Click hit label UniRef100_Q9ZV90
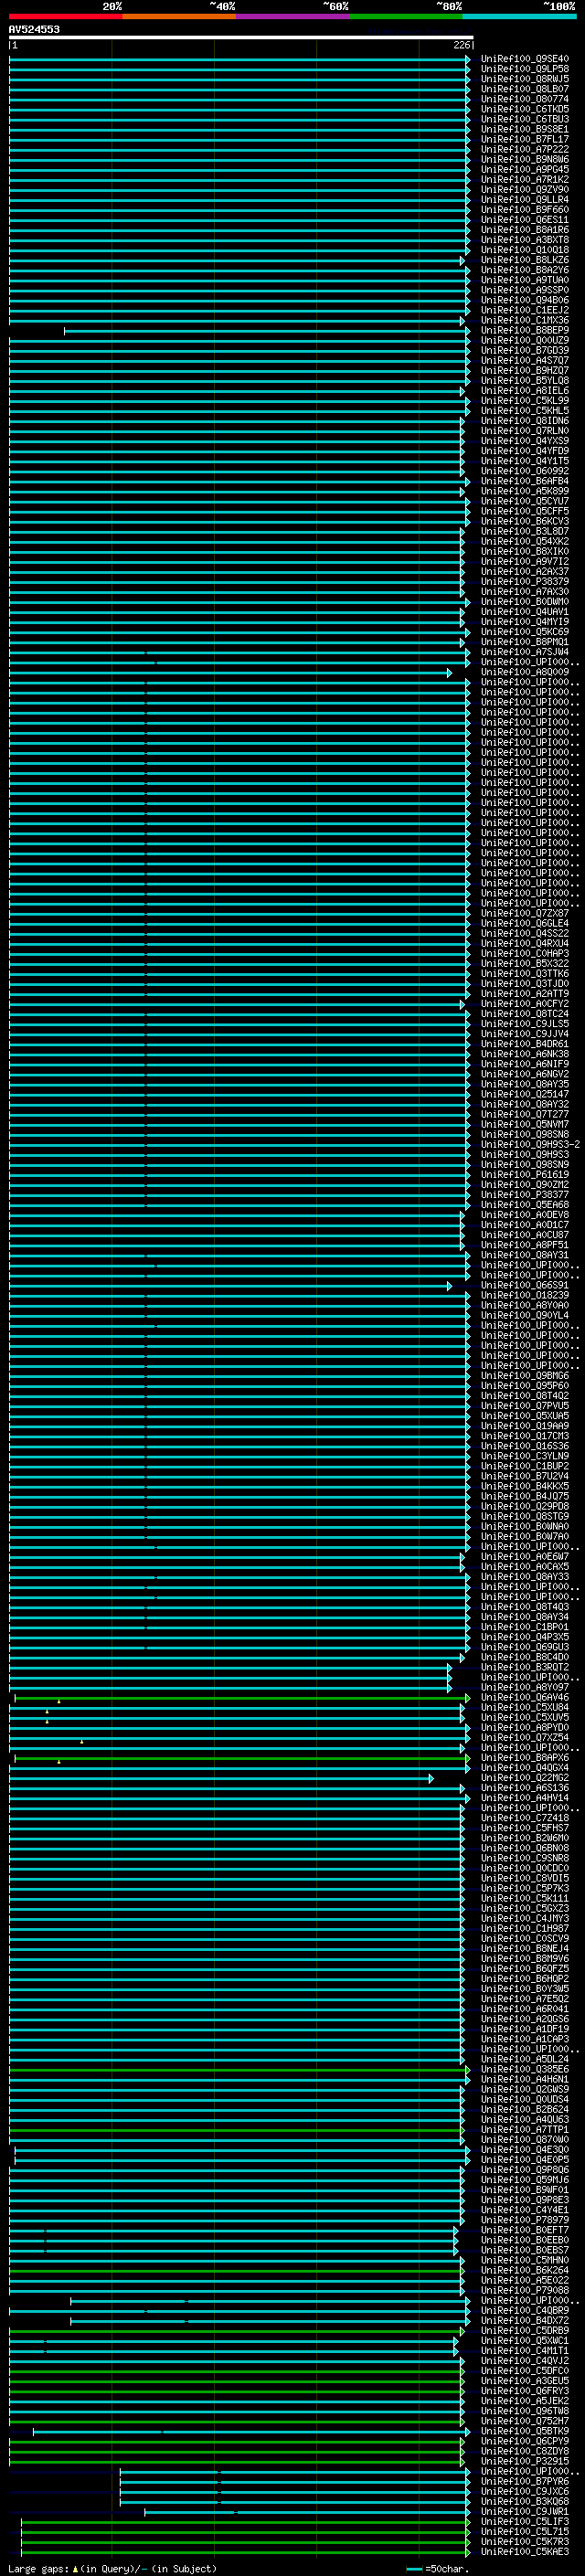 pyautogui.click(x=525, y=189)
